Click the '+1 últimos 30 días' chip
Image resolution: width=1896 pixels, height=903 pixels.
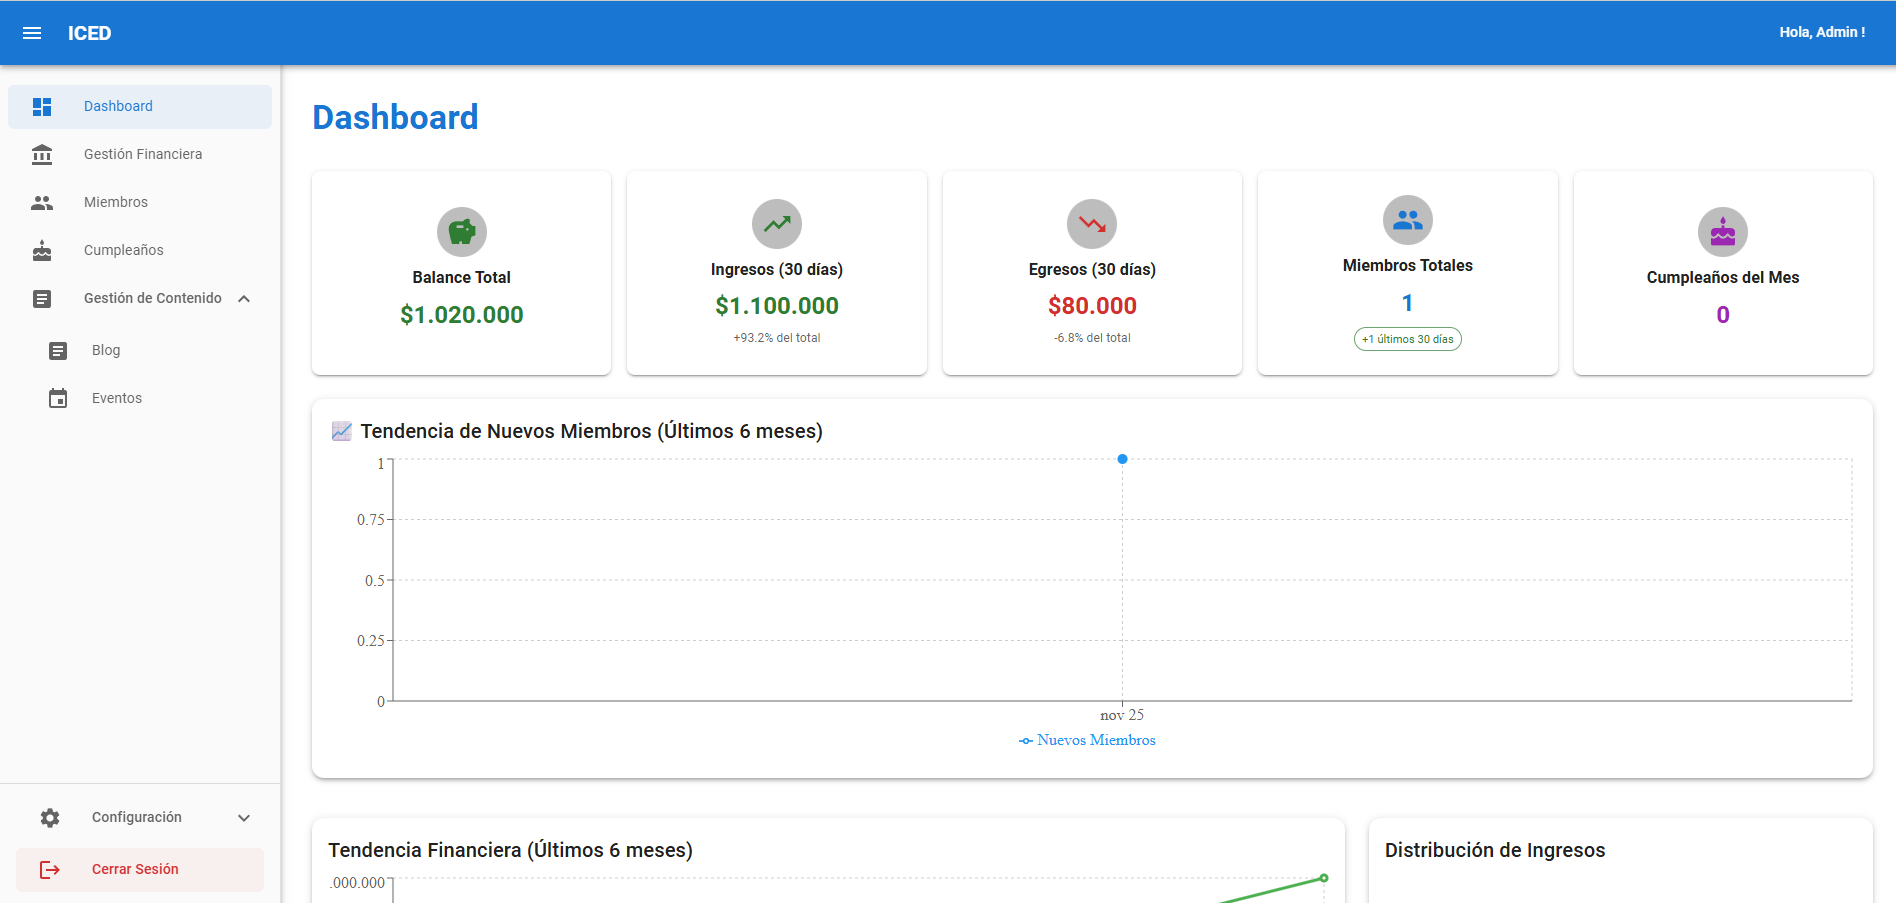click(1408, 339)
